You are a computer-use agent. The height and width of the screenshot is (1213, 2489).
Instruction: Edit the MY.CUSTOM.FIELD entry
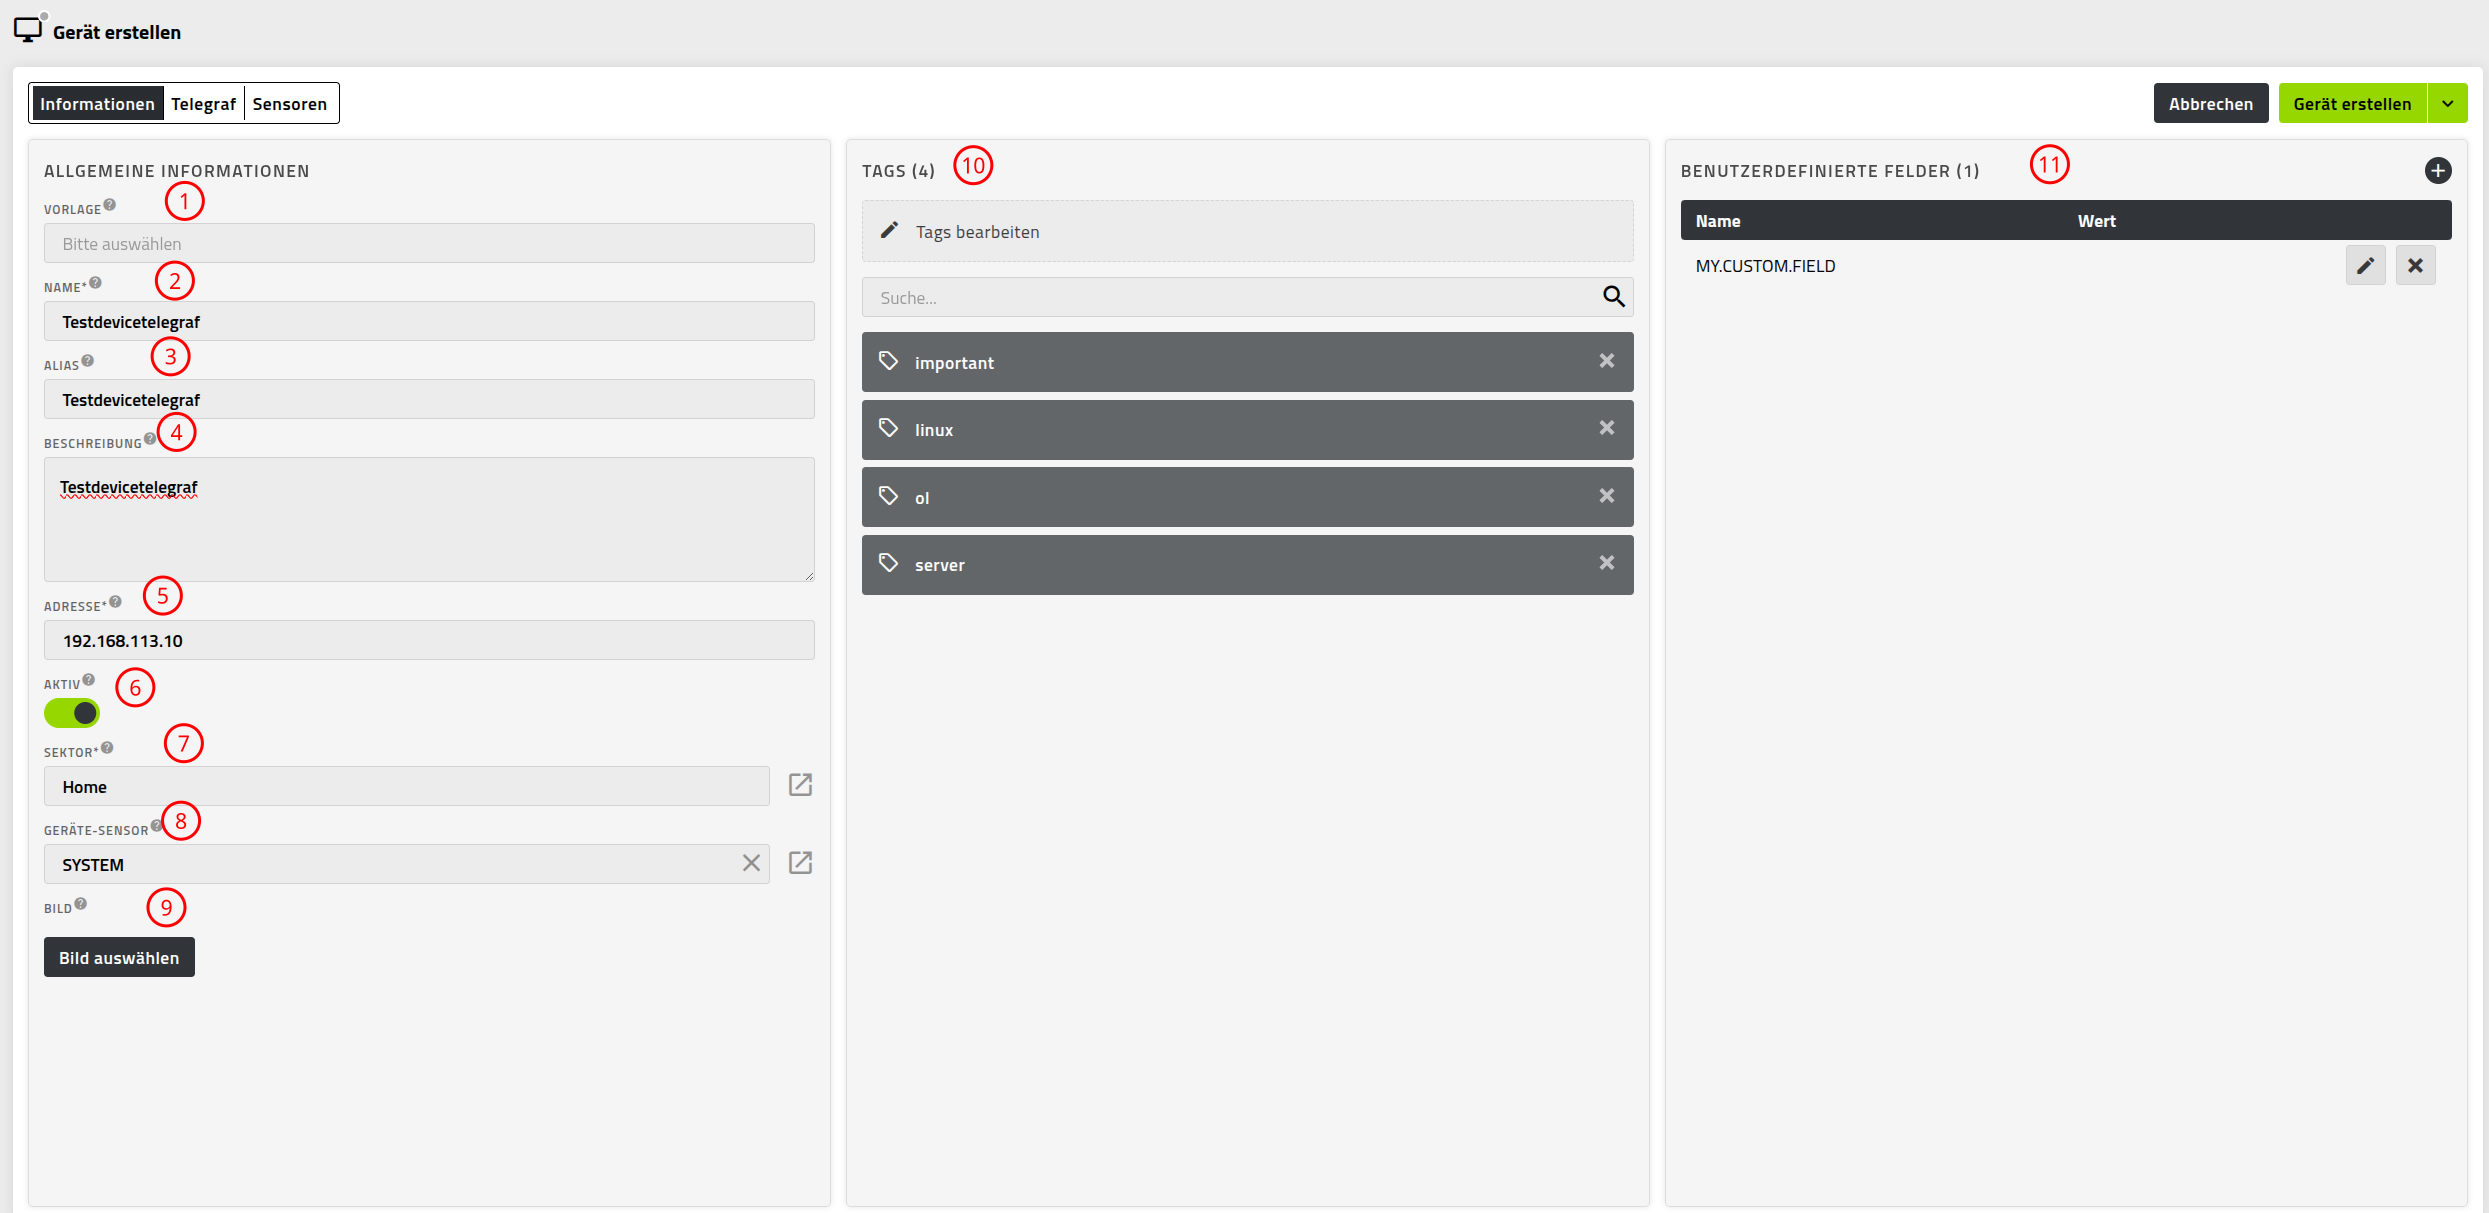tap(2366, 266)
